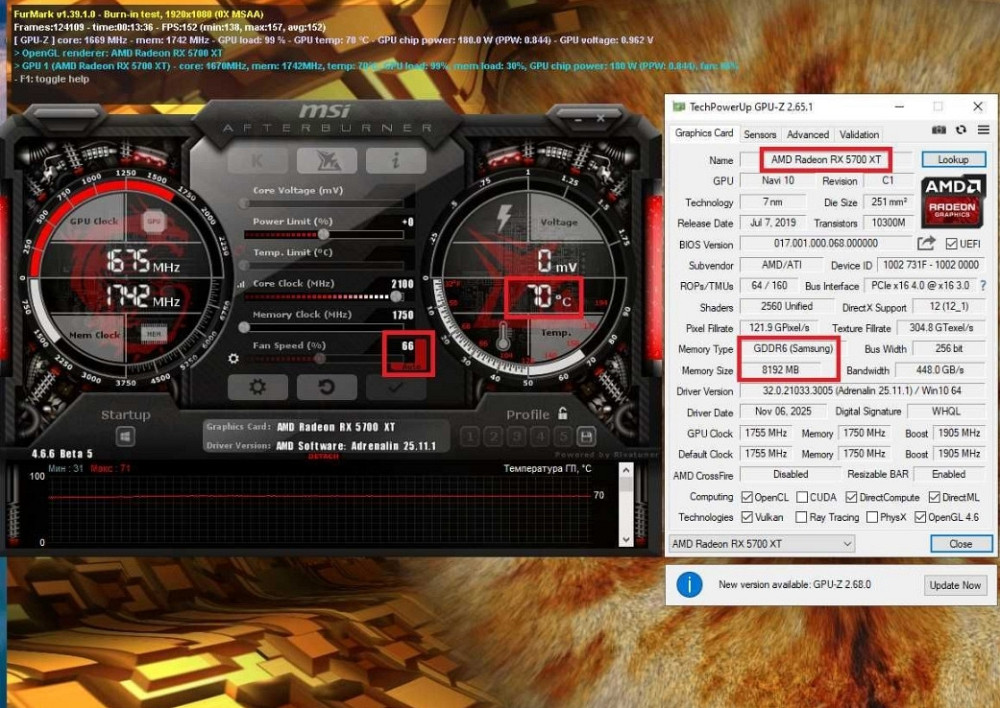Apply changes with the checkmark icon
Image resolution: width=1000 pixels, height=708 pixels.
click(x=394, y=386)
